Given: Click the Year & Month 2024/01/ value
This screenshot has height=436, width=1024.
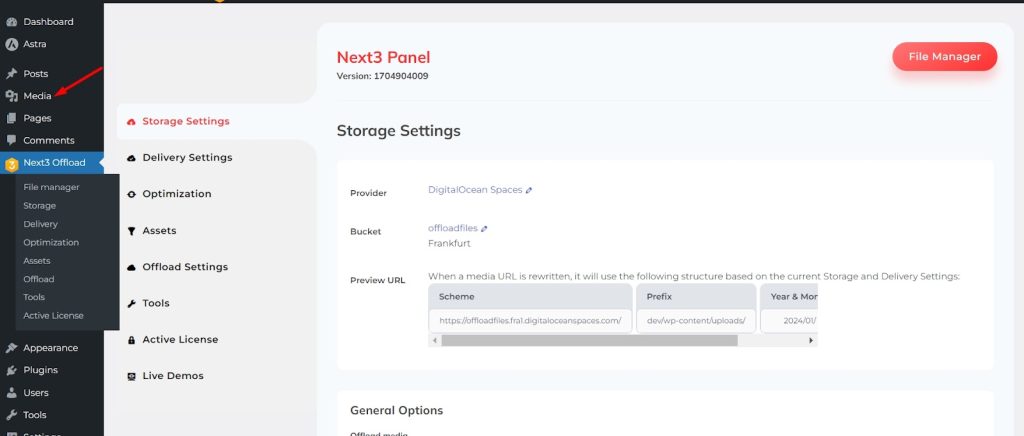Looking at the screenshot, I should [x=789, y=321].
